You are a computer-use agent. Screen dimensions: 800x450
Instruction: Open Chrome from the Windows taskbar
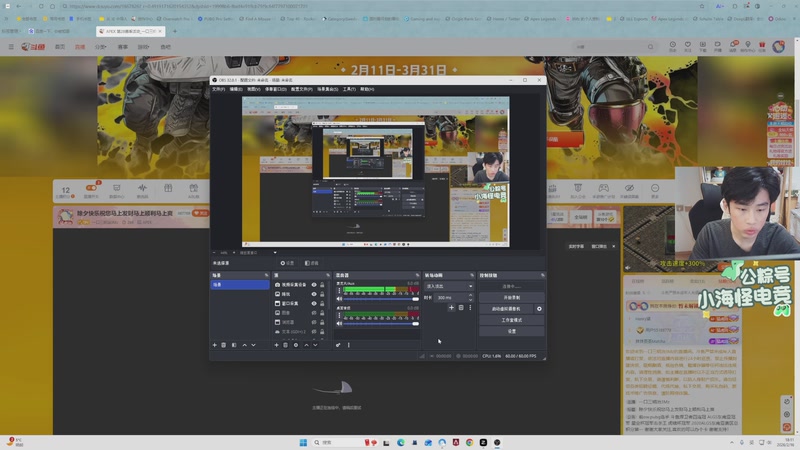(x=469, y=442)
